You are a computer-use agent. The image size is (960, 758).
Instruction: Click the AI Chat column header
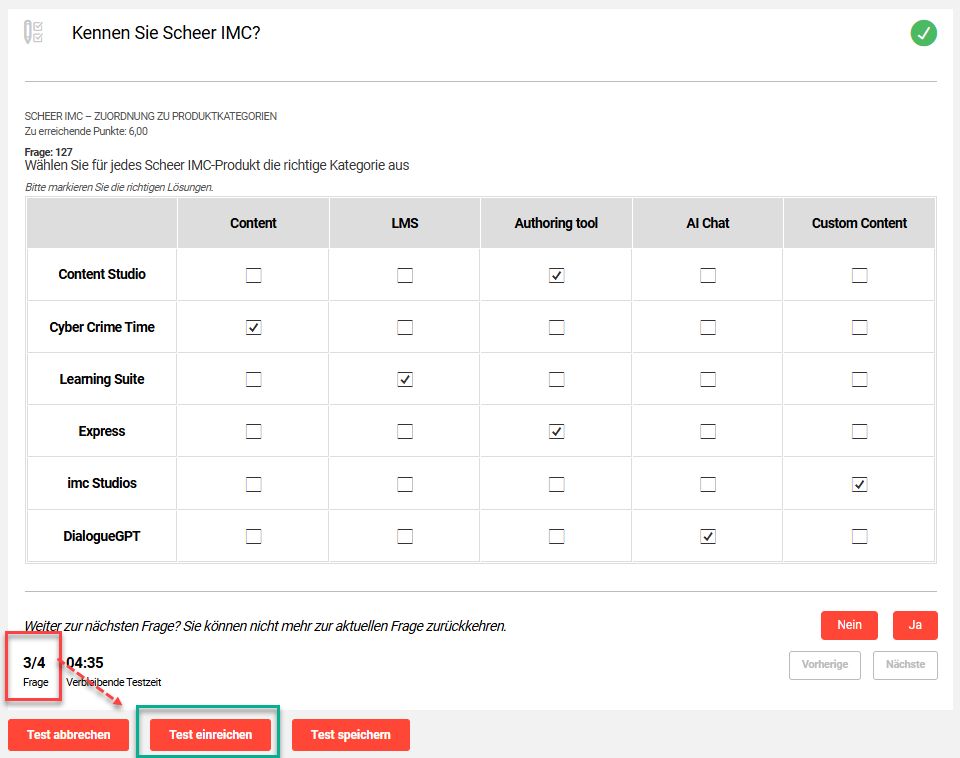(x=708, y=223)
